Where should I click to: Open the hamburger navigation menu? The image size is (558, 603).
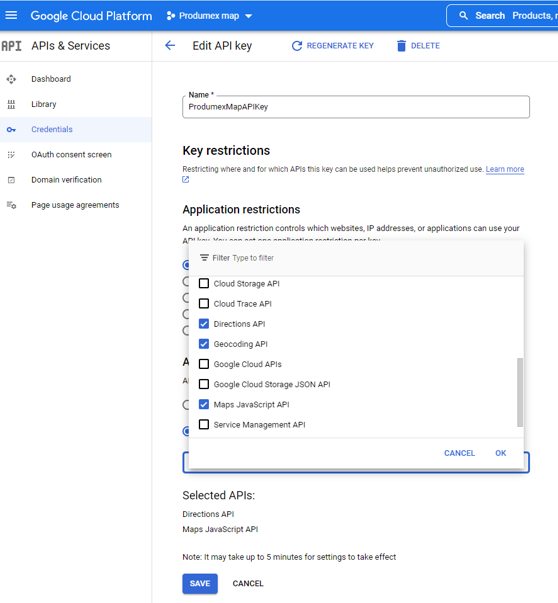pos(11,15)
